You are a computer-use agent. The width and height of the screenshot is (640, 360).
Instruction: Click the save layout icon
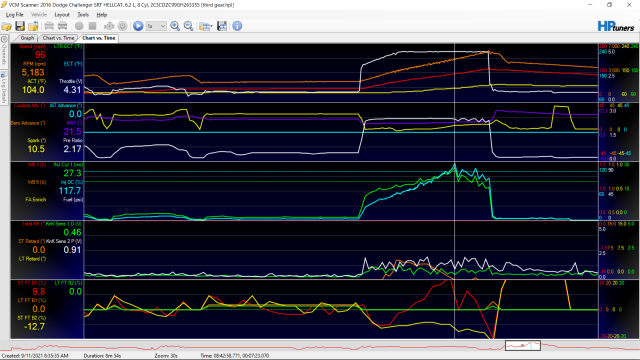(222, 26)
